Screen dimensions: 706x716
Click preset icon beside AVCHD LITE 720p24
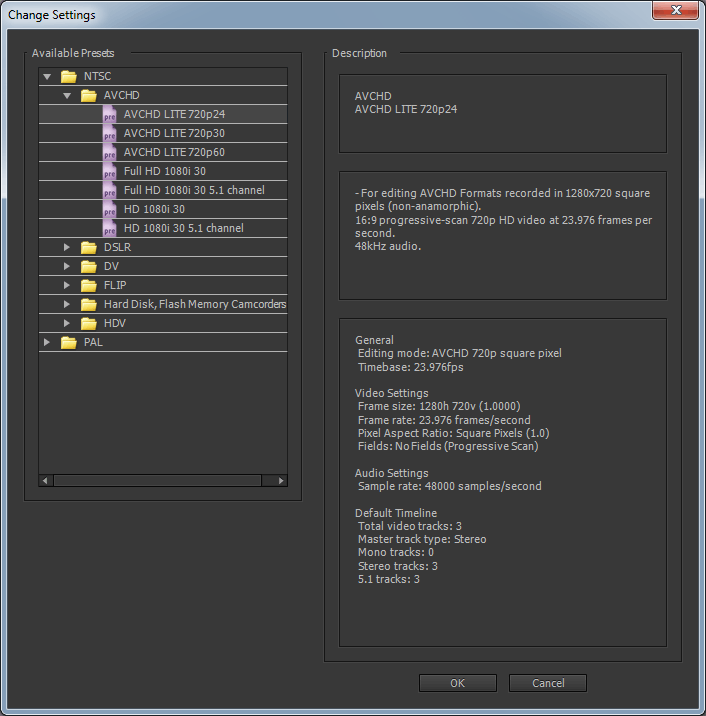tap(110, 114)
